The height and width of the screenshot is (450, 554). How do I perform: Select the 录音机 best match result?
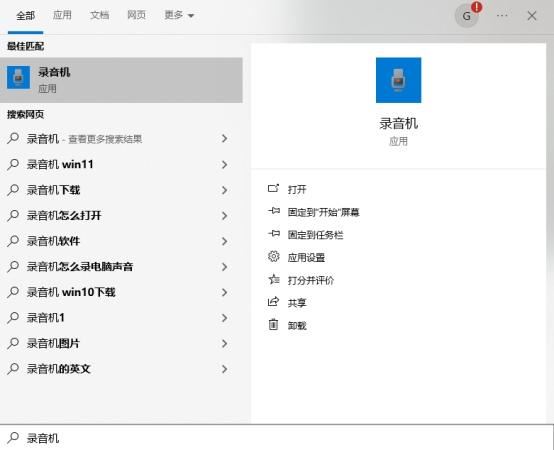click(x=121, y=80)
